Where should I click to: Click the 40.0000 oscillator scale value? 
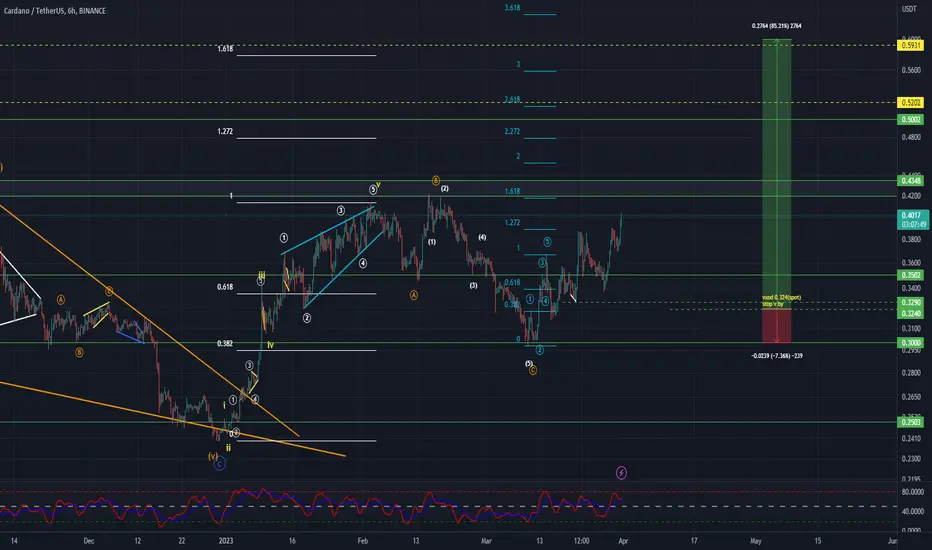pyautogui.click(x=912, y=511)
